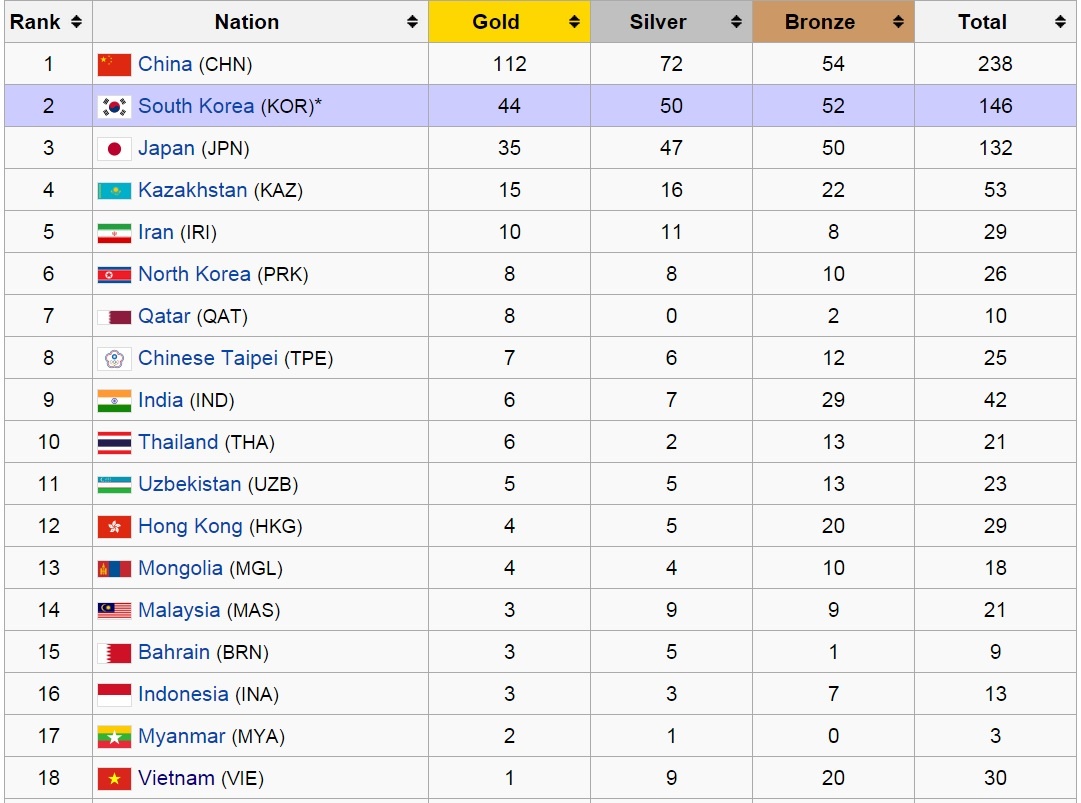
Task: Click the Malaysia flag icon
Action: click(114, 611)
